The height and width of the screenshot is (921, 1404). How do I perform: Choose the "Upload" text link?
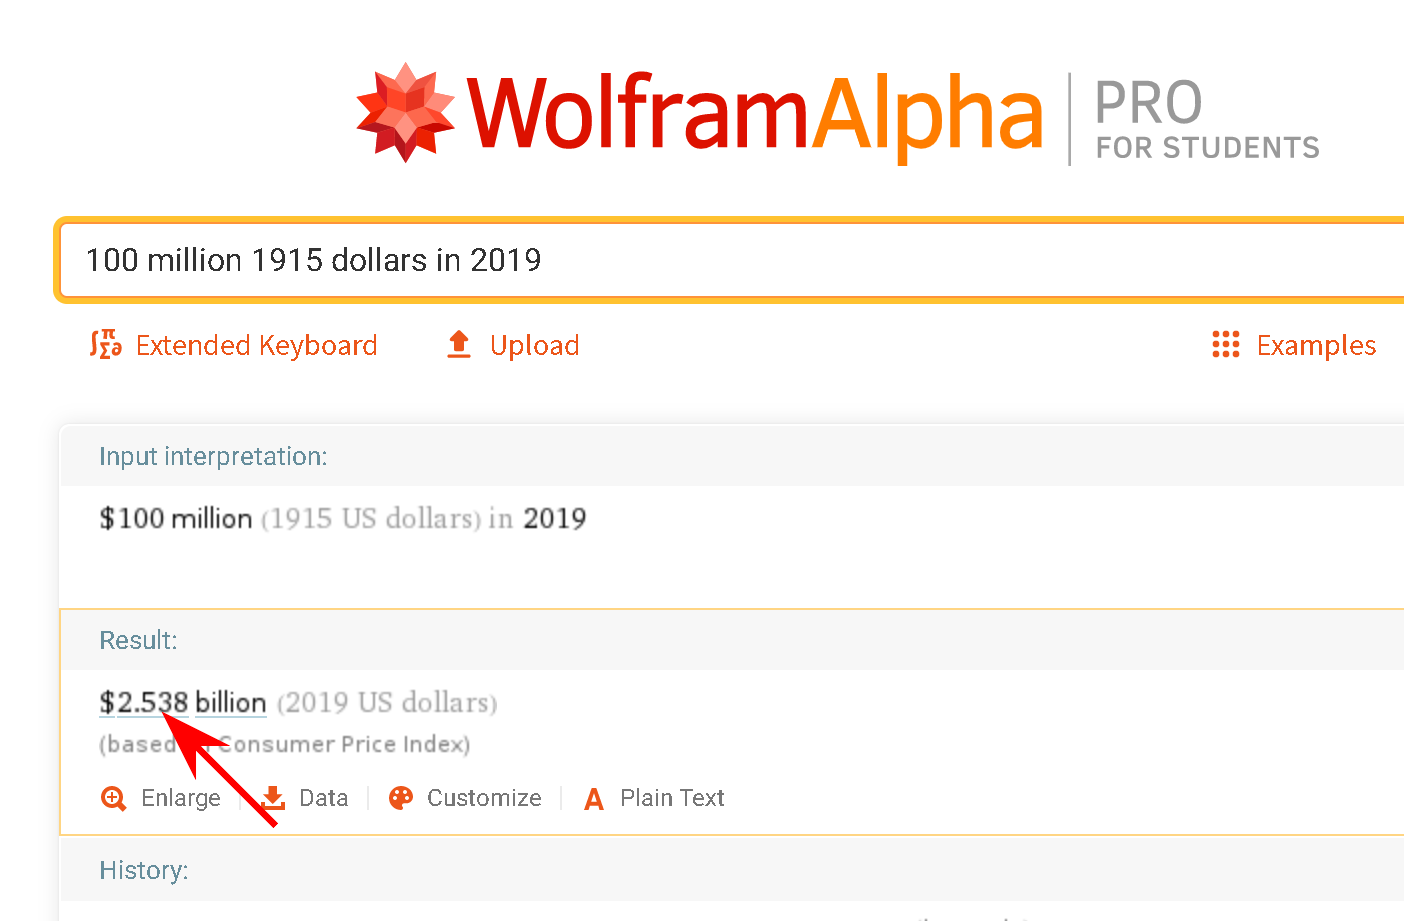[534, 345]
